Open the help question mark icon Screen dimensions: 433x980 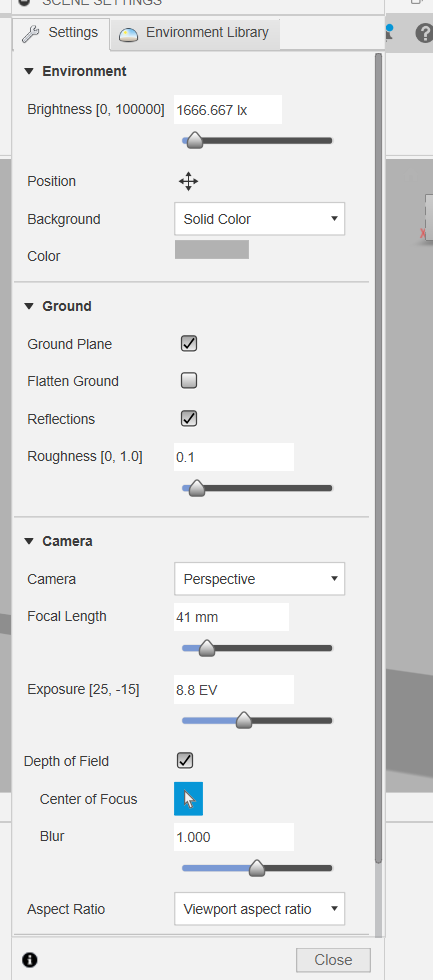tap(424, 32)
